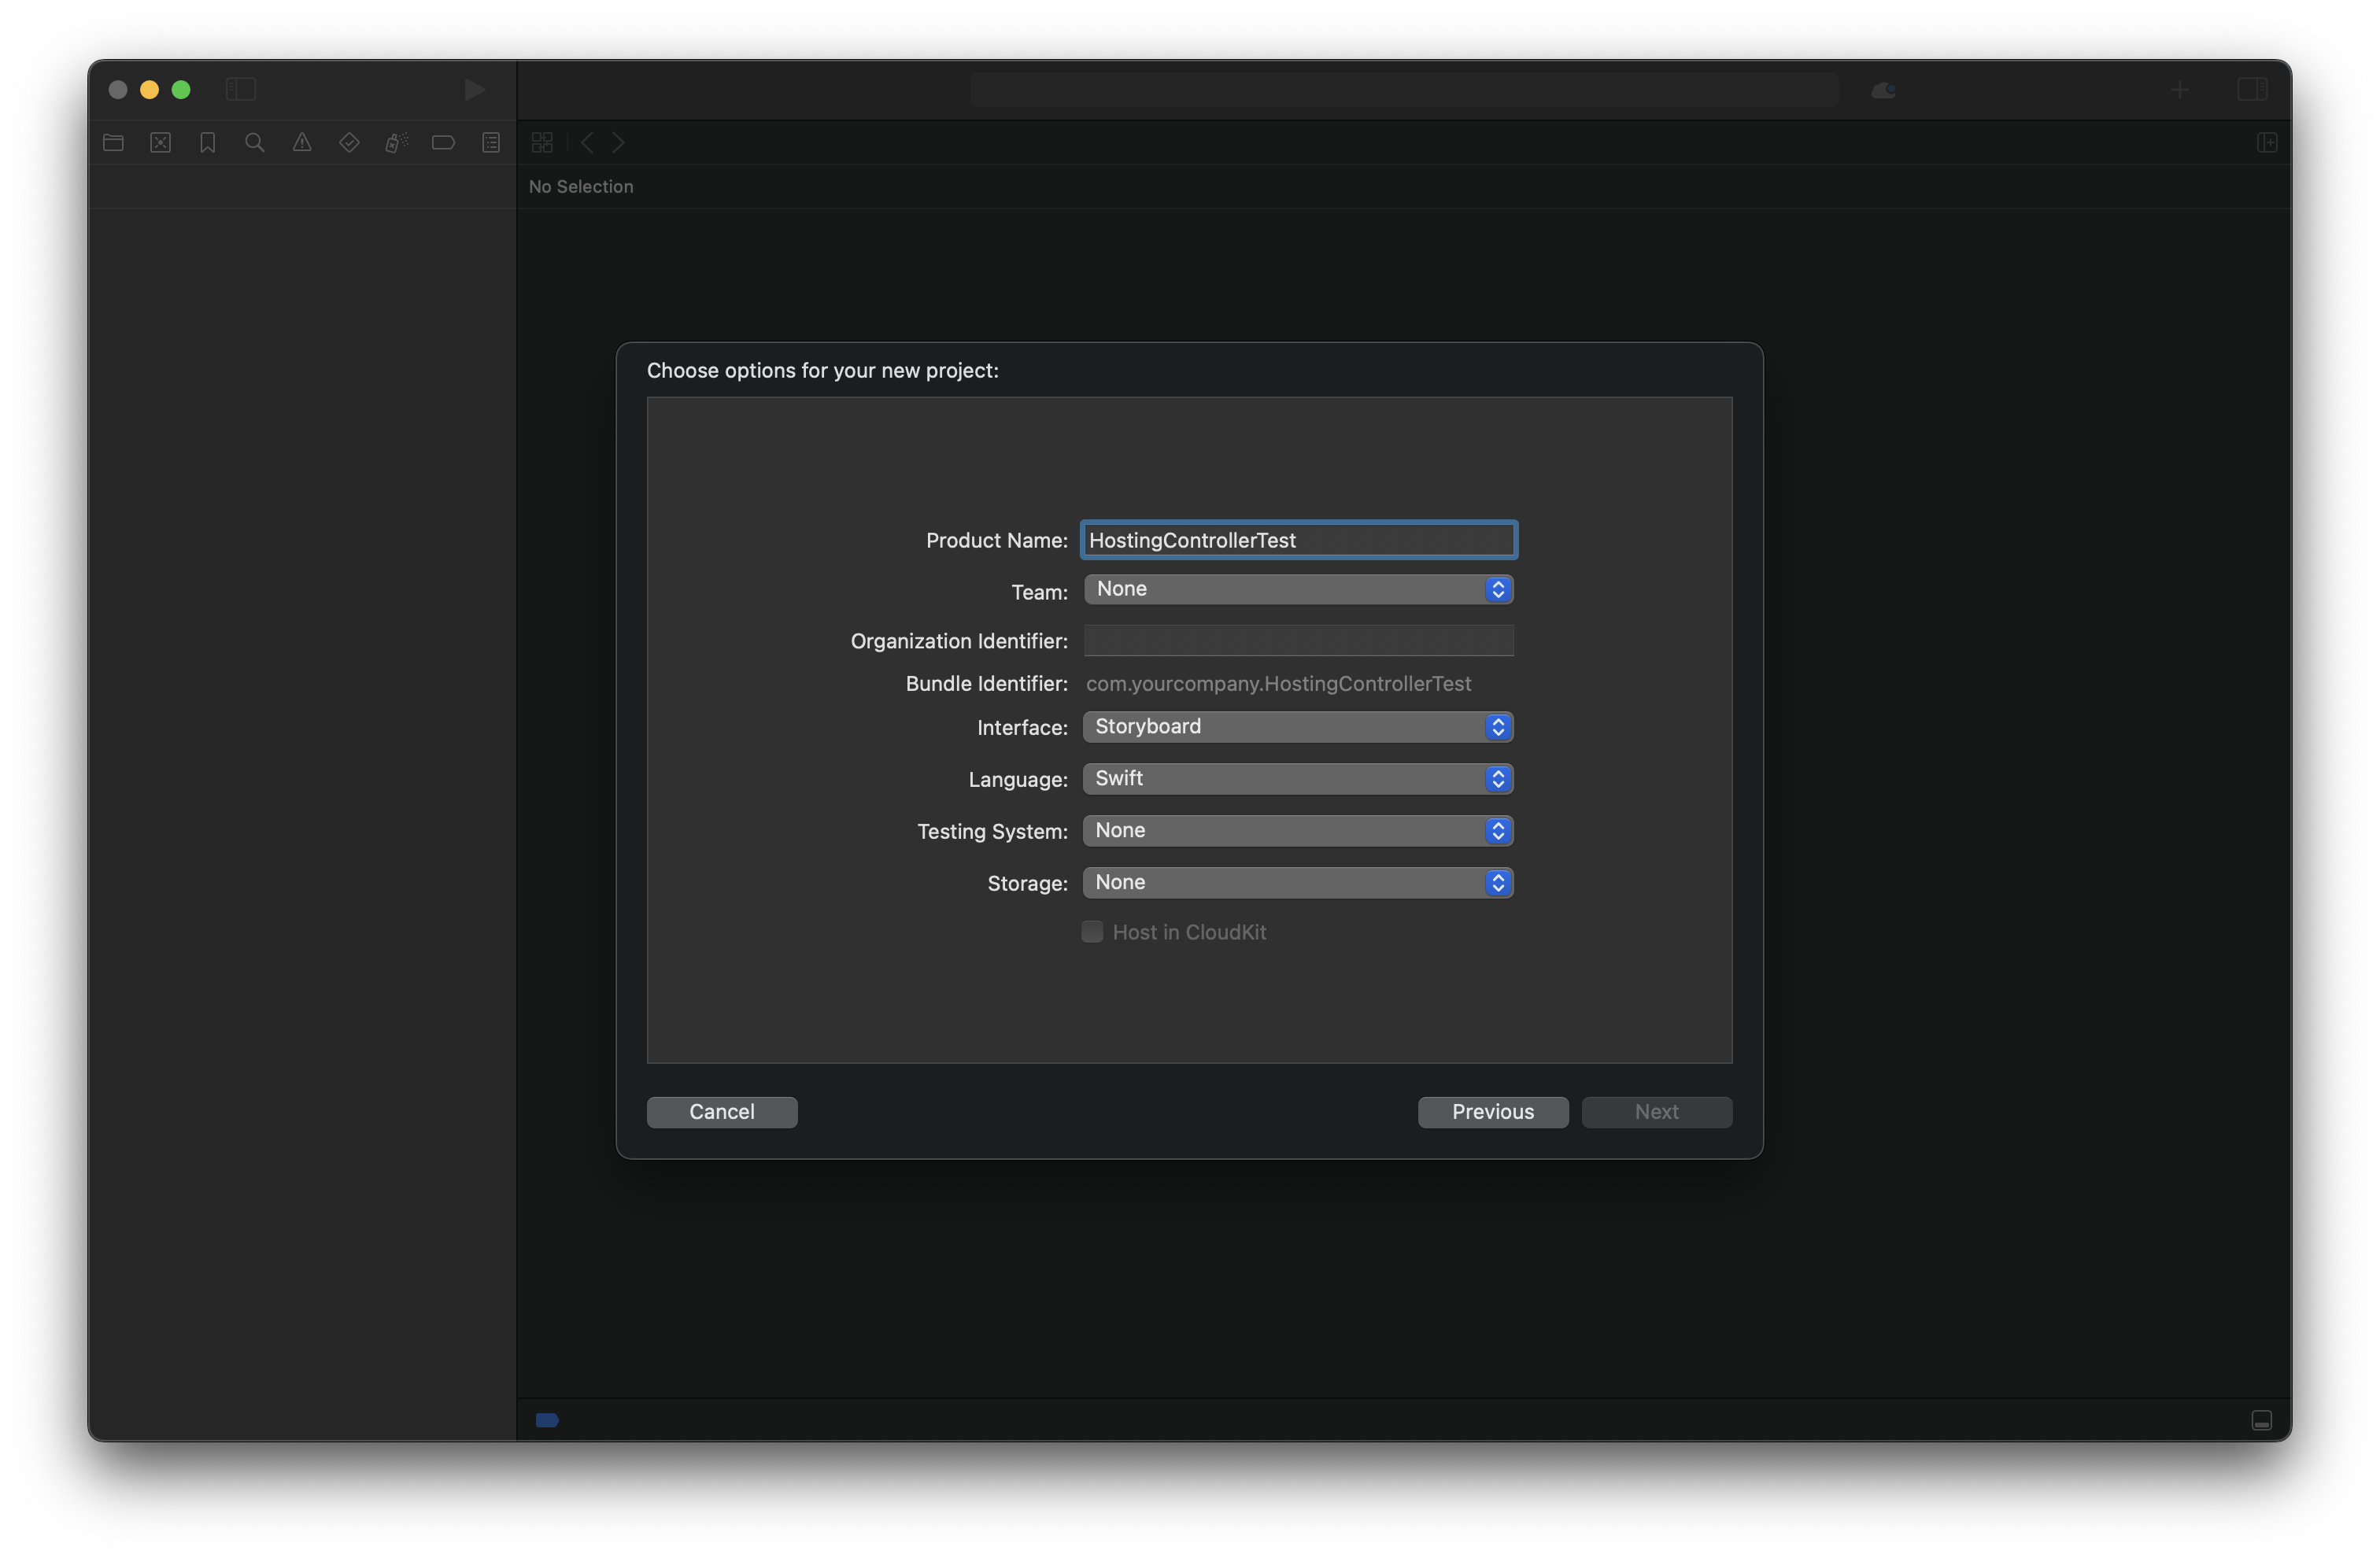Toggle the left navigator sidebar
The height and width of the screenshot is (1558, 2380).
pos(241,90)
